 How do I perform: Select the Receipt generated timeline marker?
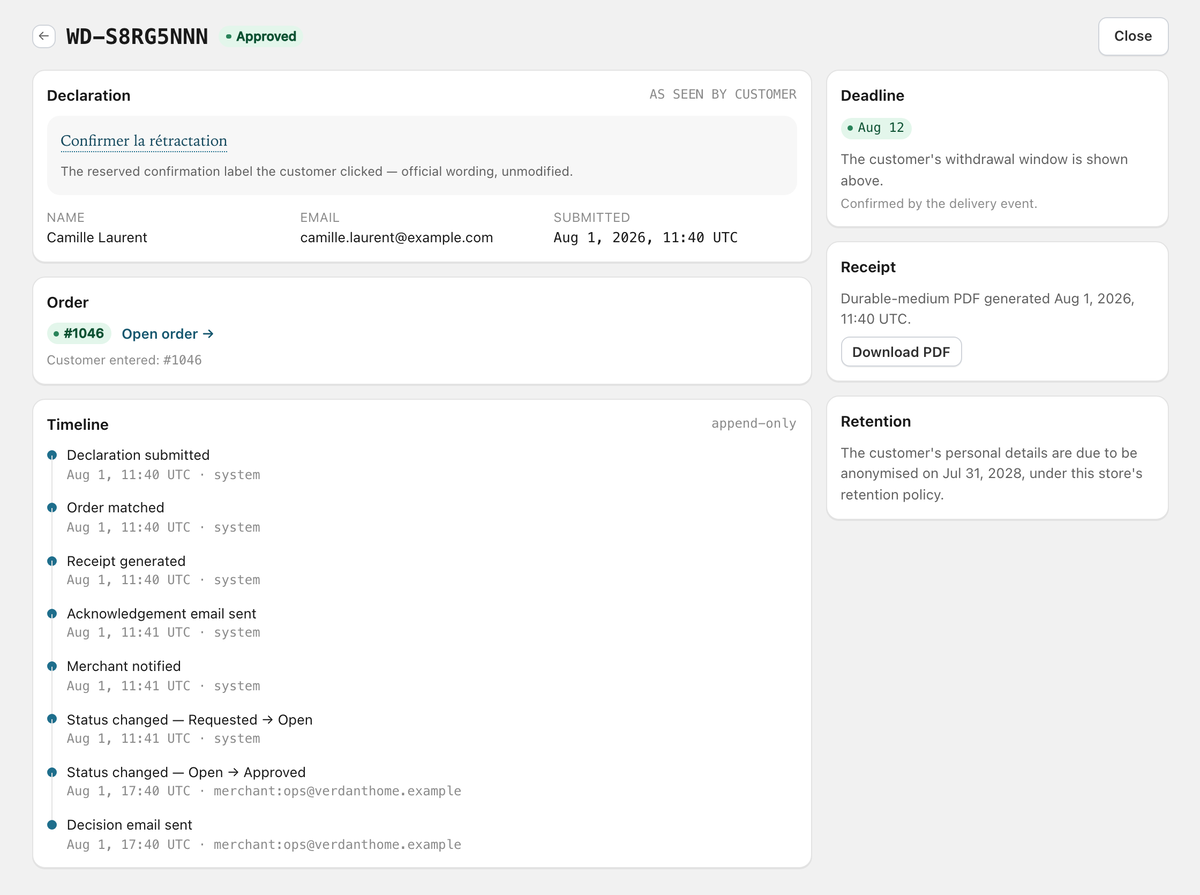[x=52, y=561]
